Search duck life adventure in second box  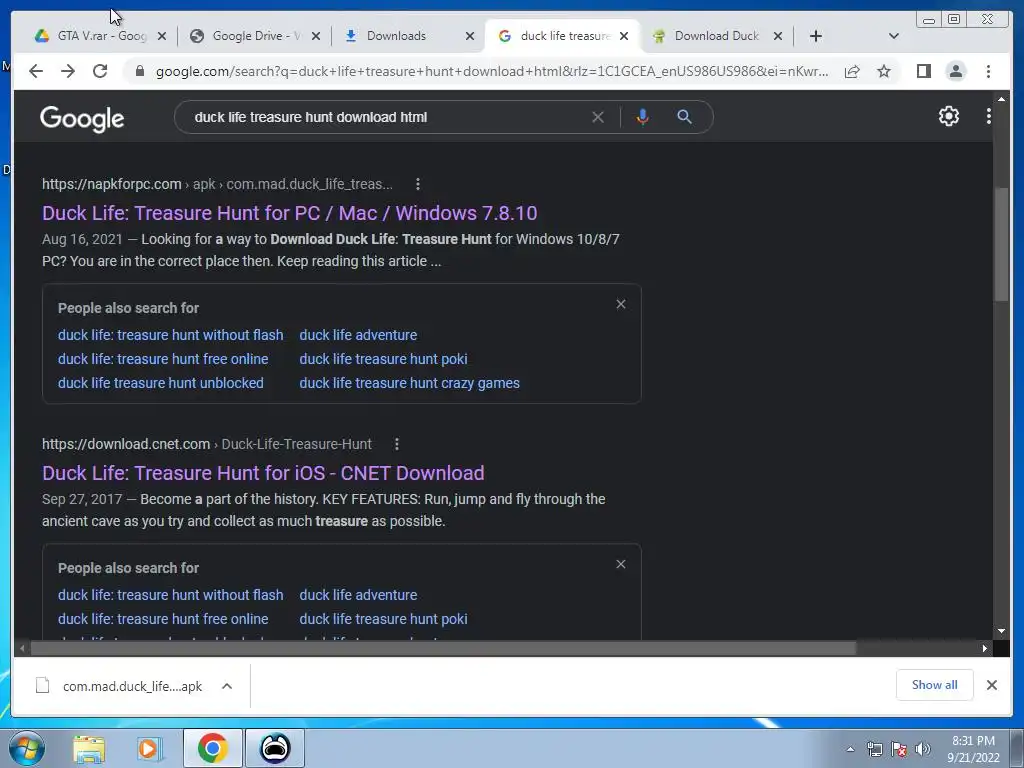click(358, 595)
